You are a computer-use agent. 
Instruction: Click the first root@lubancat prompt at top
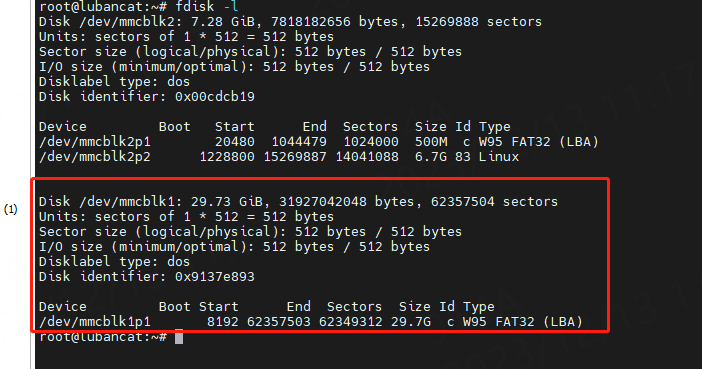pos(103,6)
